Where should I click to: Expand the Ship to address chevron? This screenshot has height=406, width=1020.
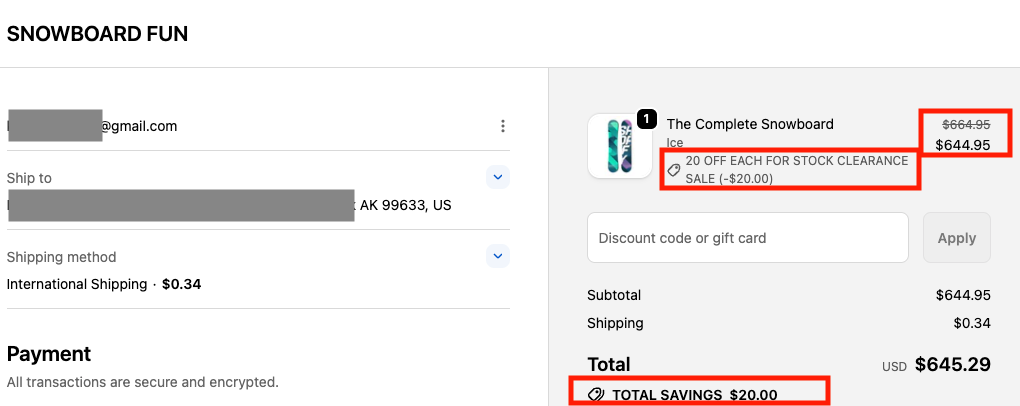[x=498, y=178]
